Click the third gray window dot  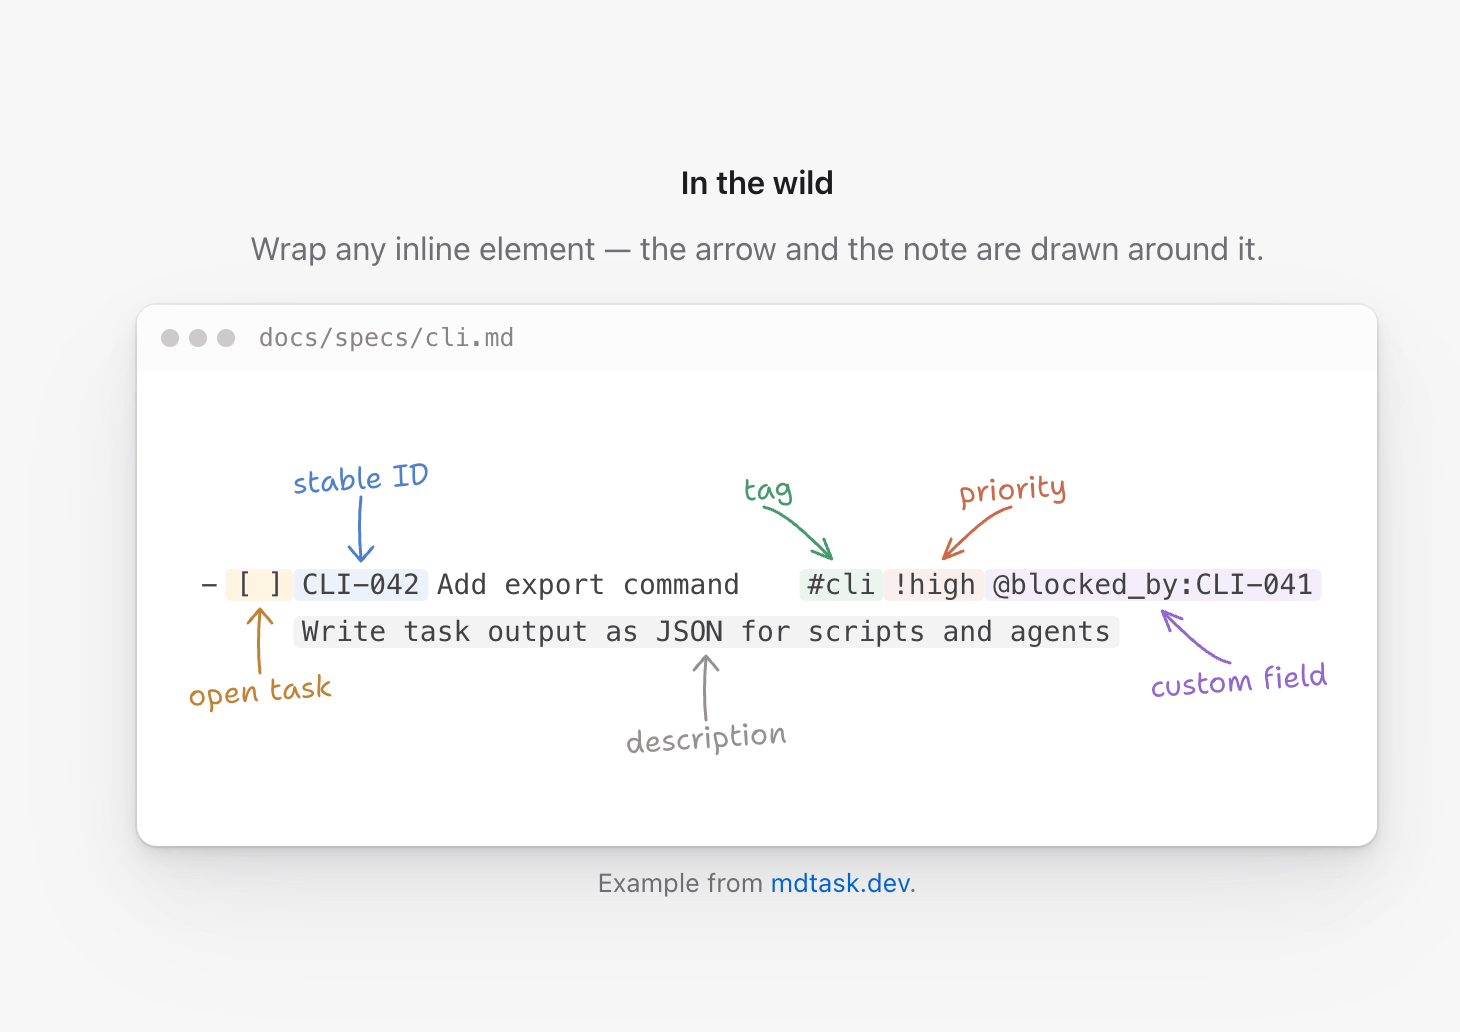click(226, 338)
